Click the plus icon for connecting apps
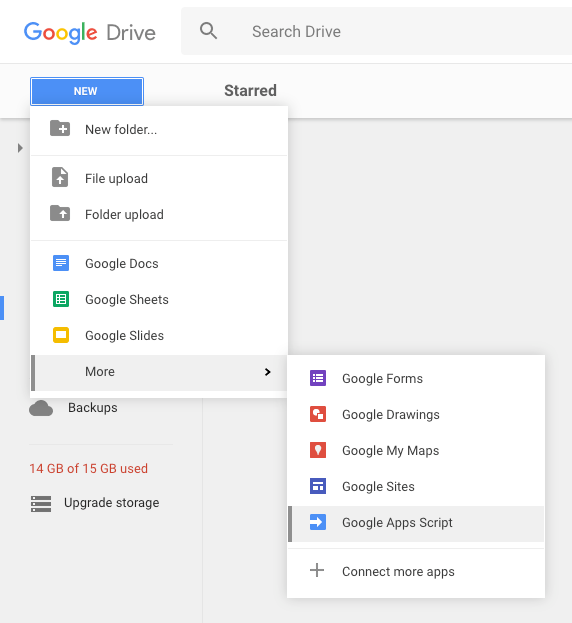The height and width of the screenshot is (623, 572). 317,570
